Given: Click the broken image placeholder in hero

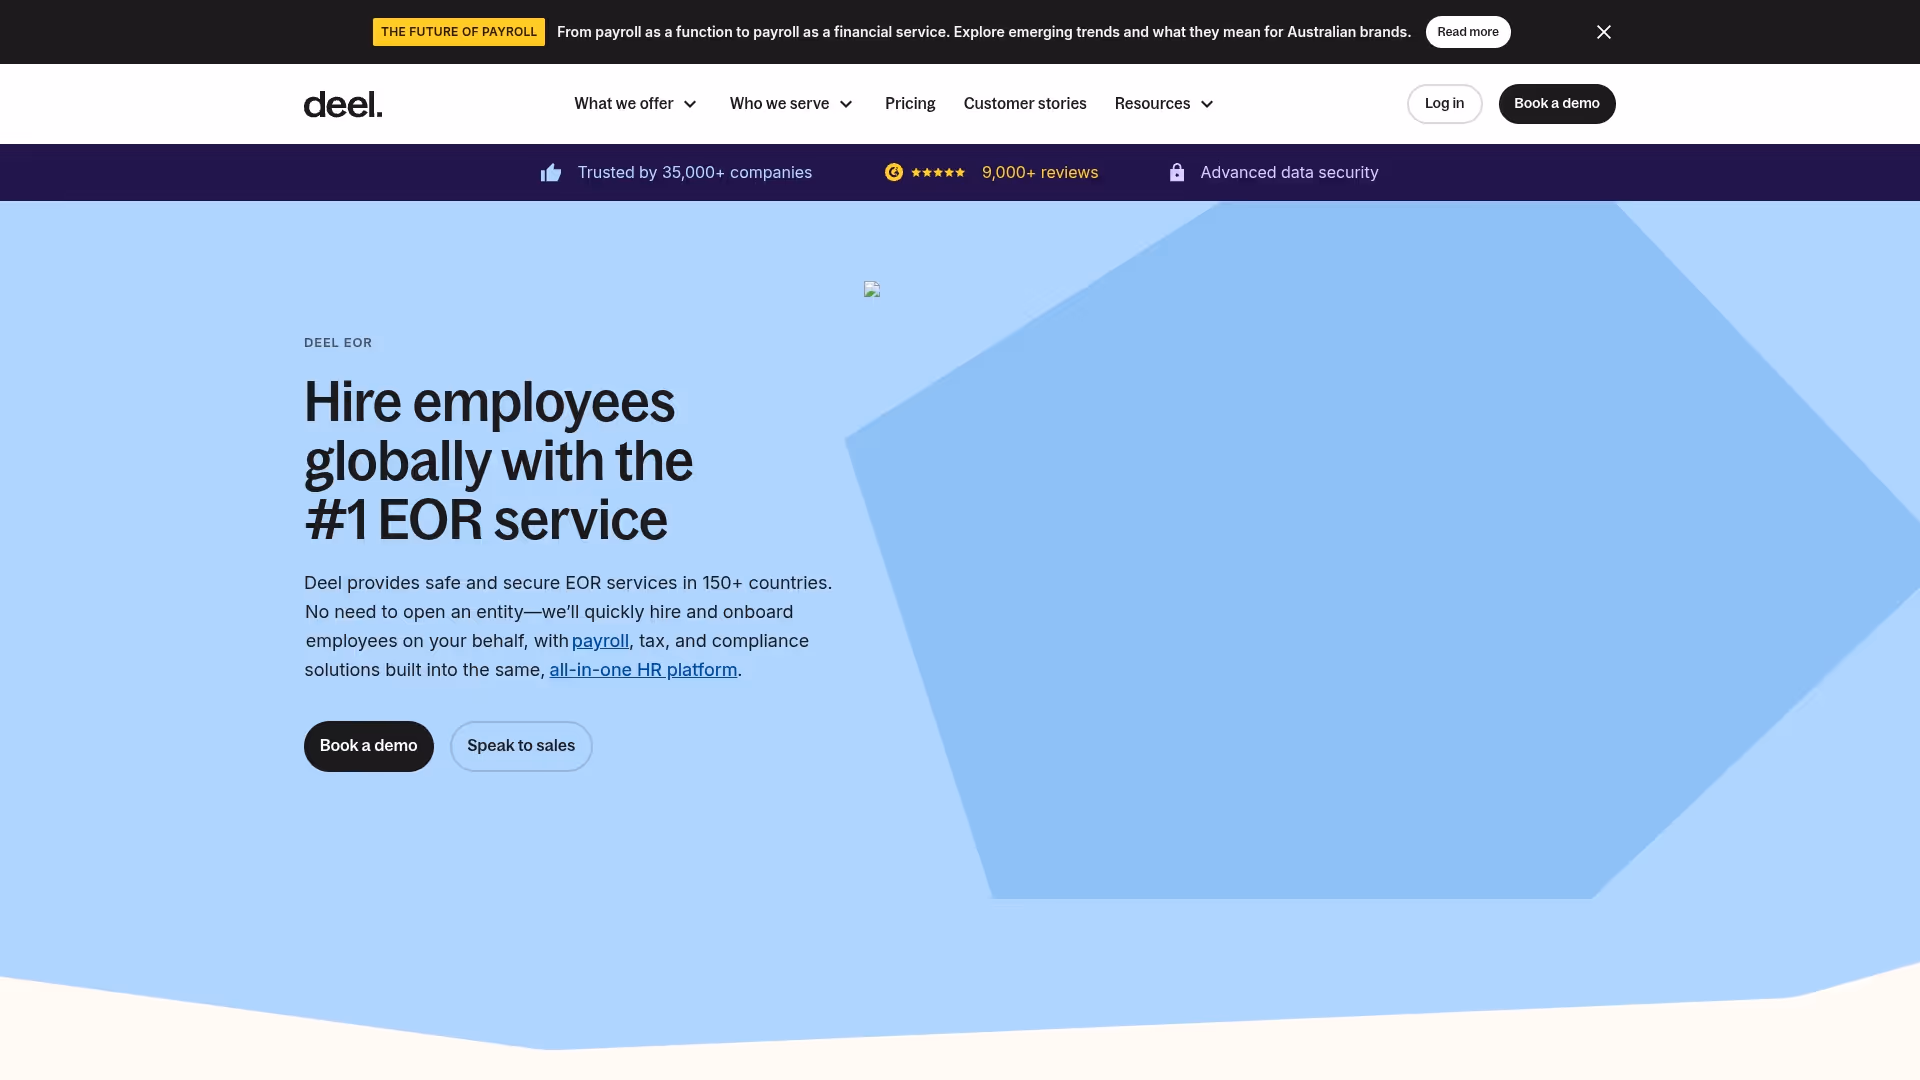Looking at the screenshot, I should (x=872, y=290).
